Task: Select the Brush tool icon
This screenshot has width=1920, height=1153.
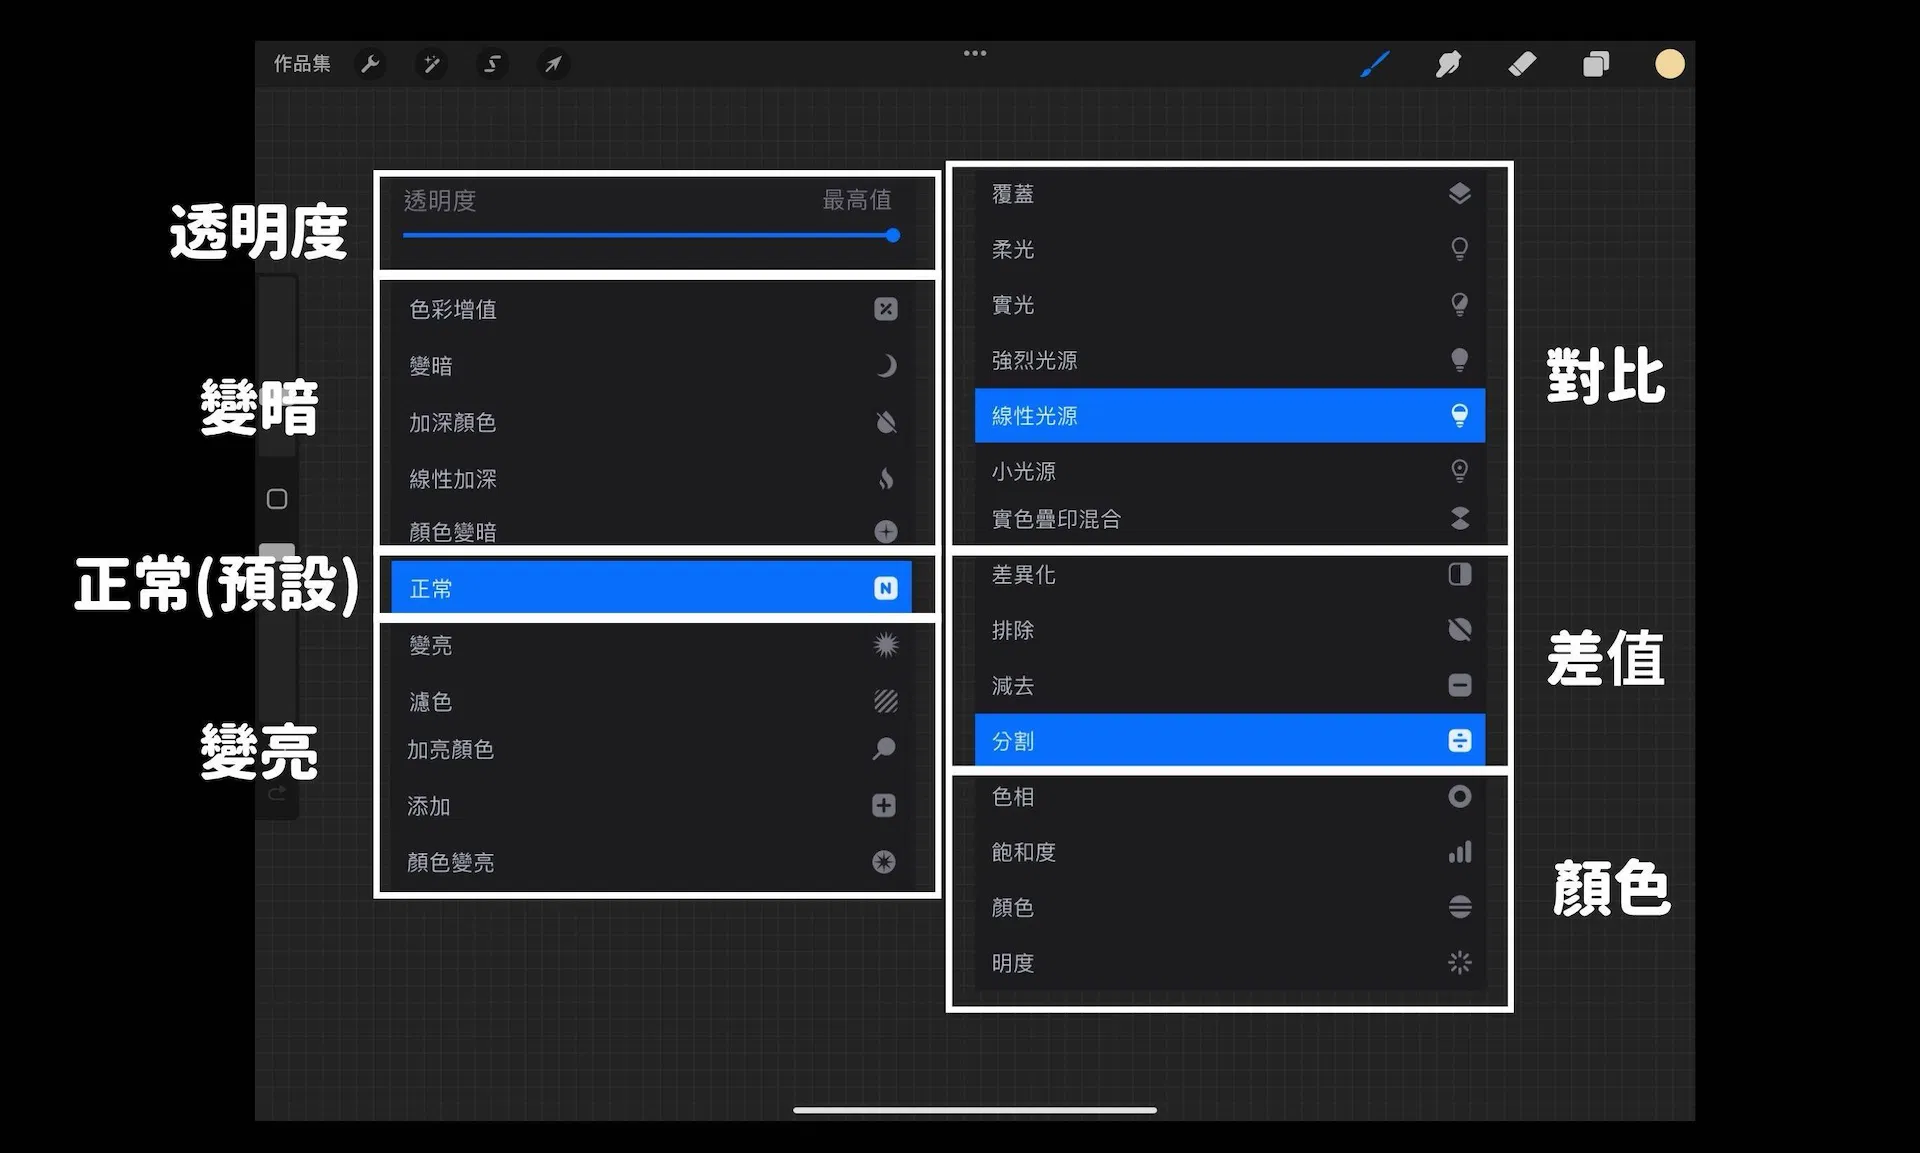Action: tap(1375, 64)
